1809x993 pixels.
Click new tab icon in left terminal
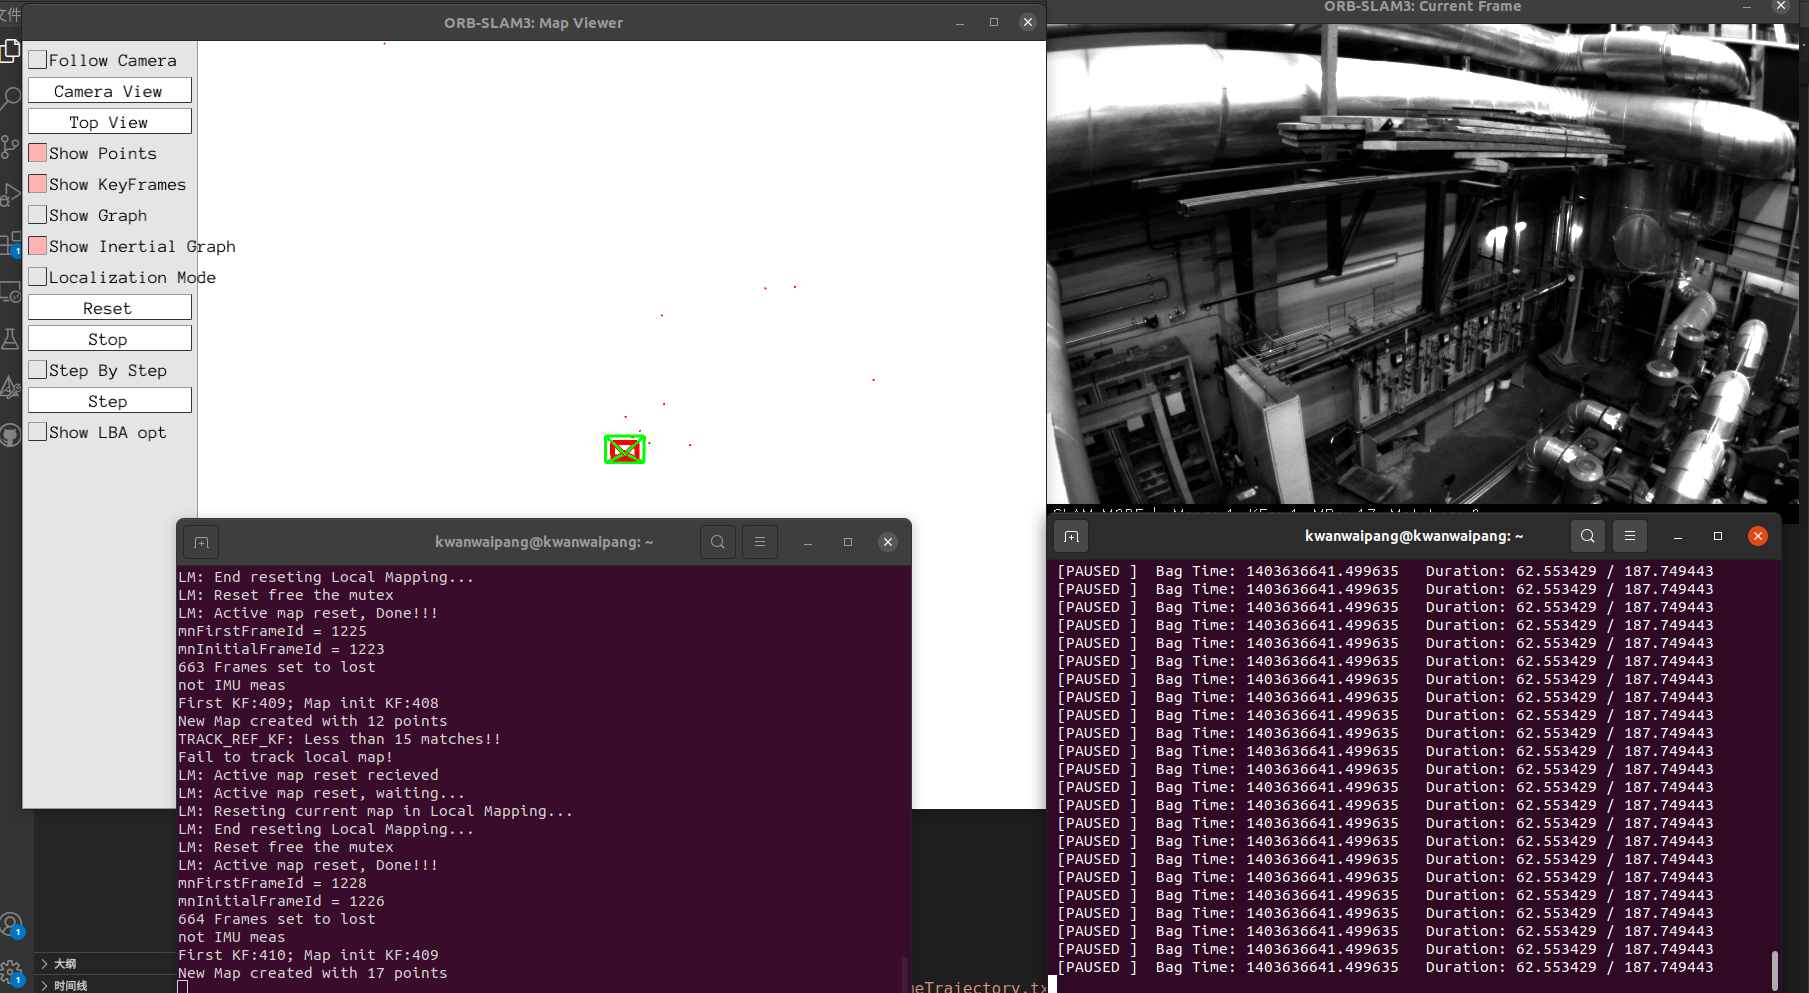(x=201, y=542)
